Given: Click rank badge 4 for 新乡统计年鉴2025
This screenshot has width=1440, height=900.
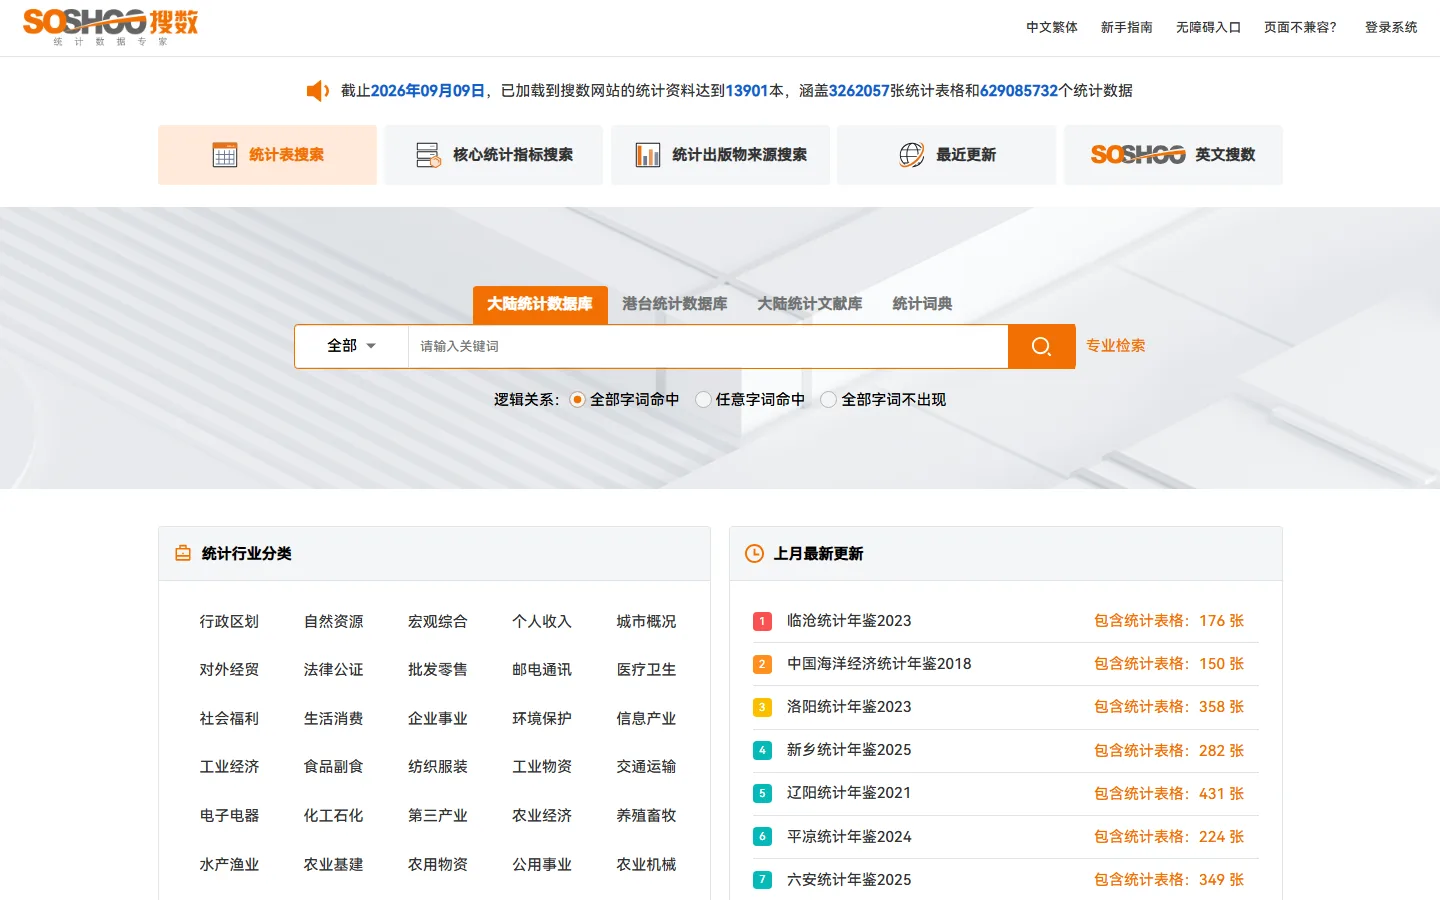Looking at the screenshot, I should coord(762,750).
